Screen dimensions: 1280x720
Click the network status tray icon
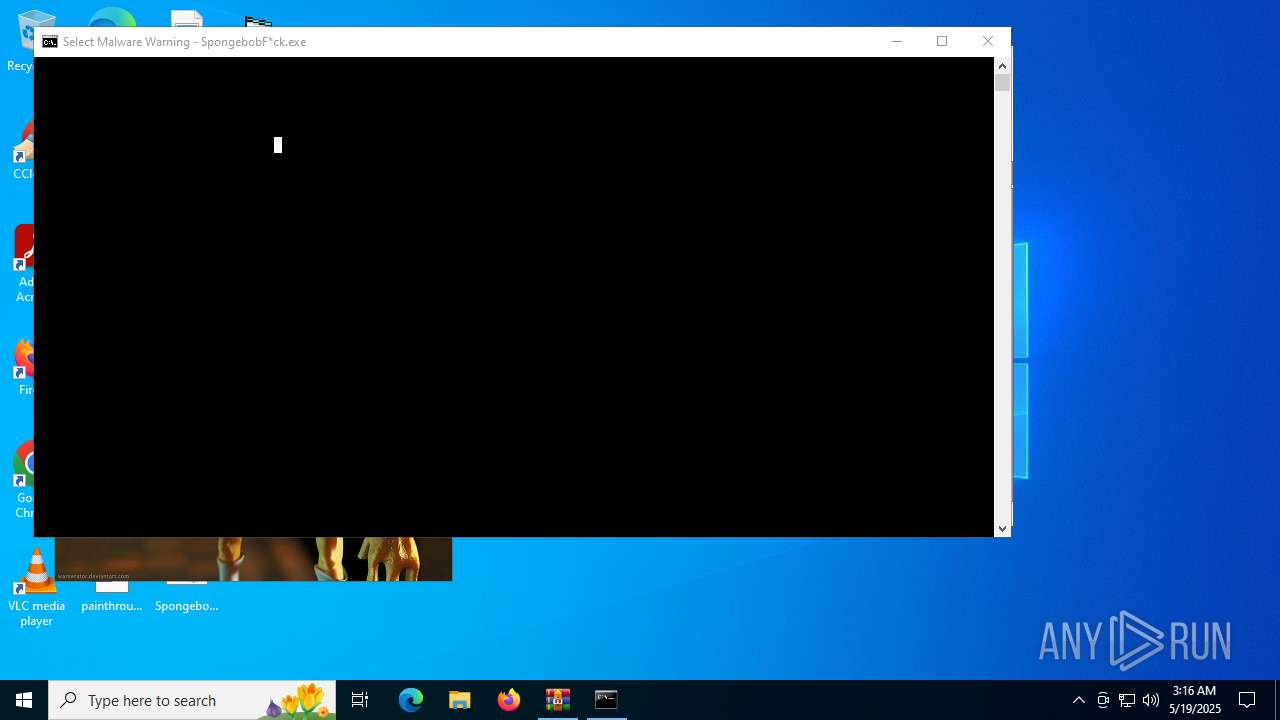[1127, 700]
